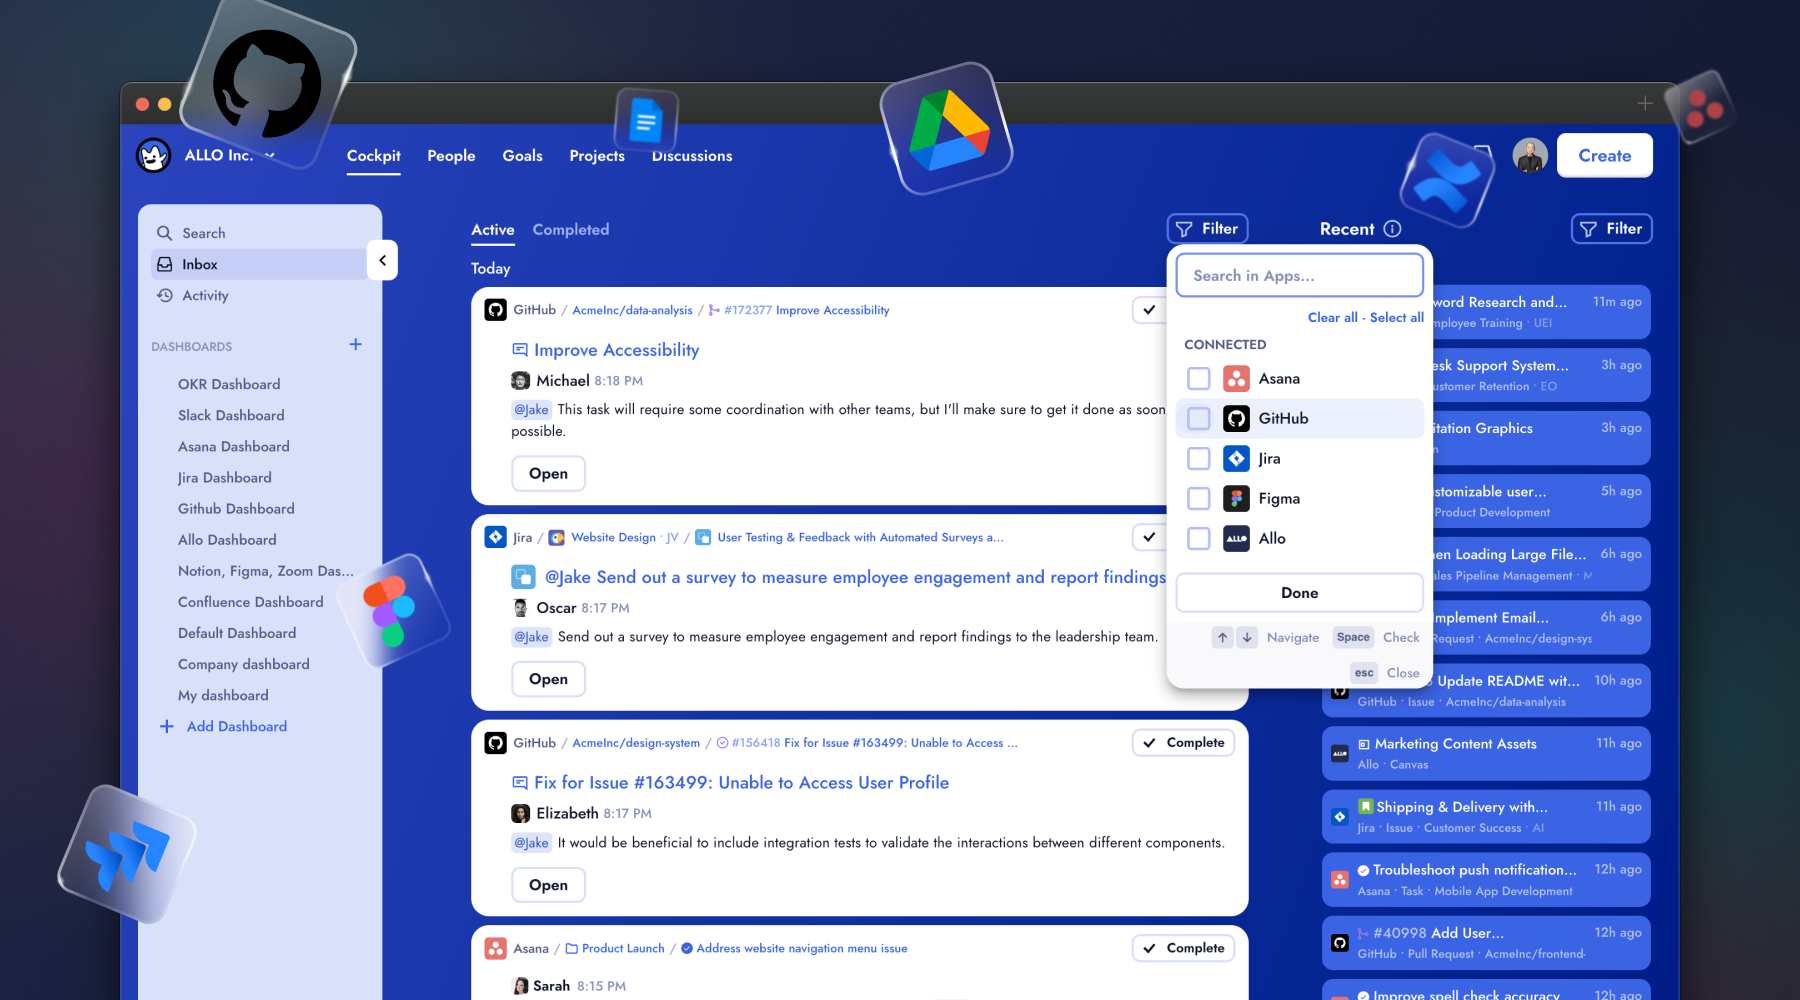
Task: Collapse the sidebar with the chevron
Action: click(x=382, y=260)
